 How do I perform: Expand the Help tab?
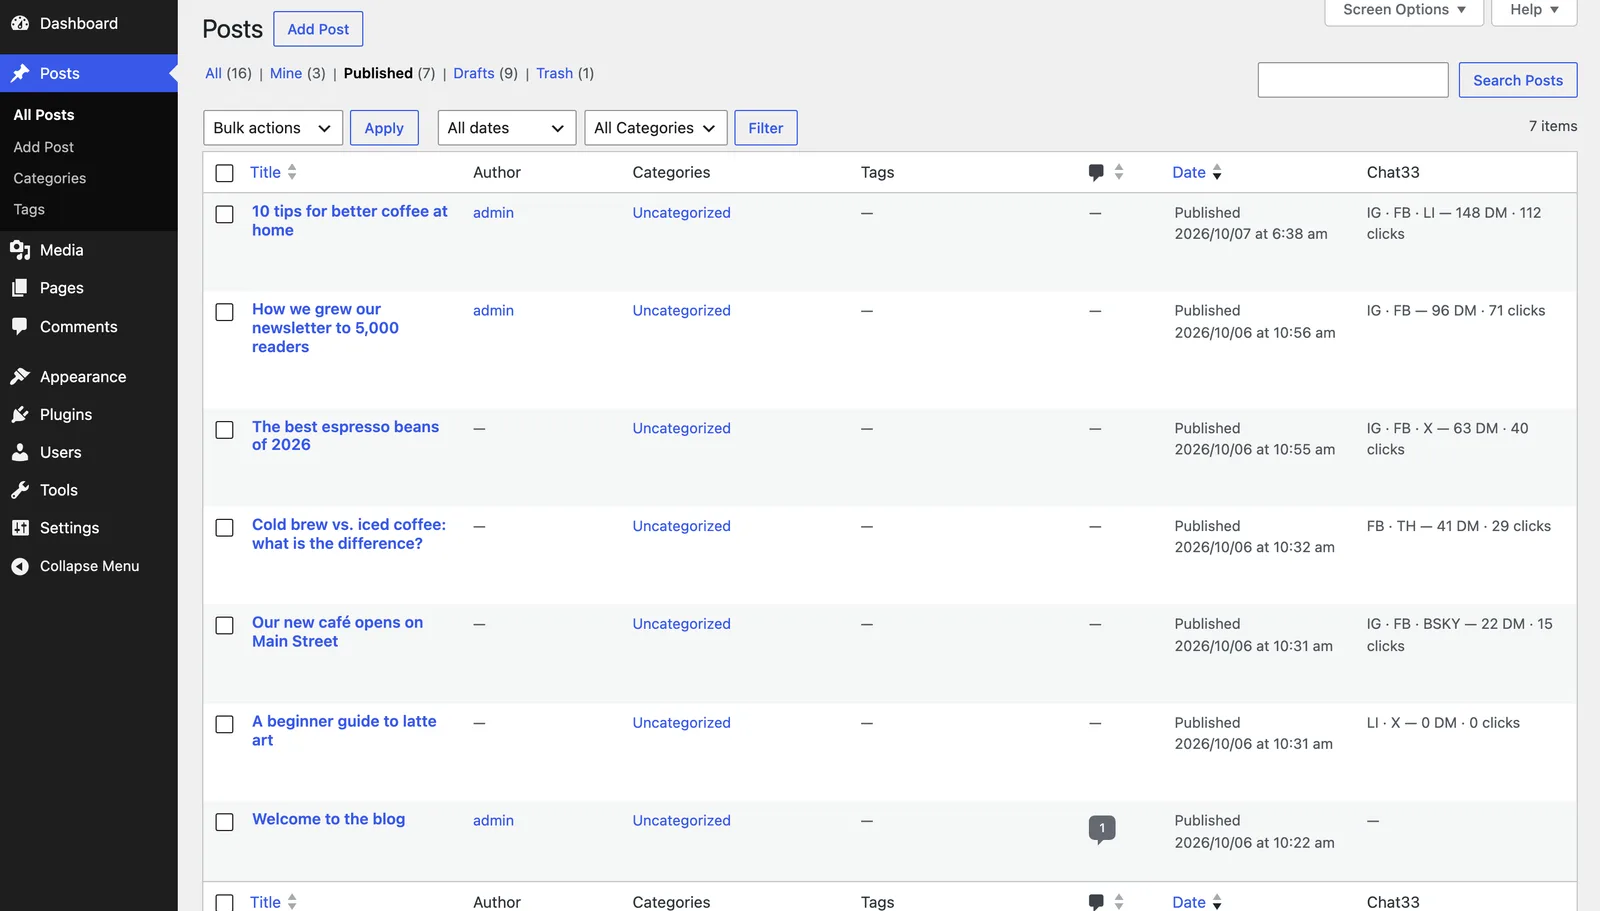[1534, 10]
